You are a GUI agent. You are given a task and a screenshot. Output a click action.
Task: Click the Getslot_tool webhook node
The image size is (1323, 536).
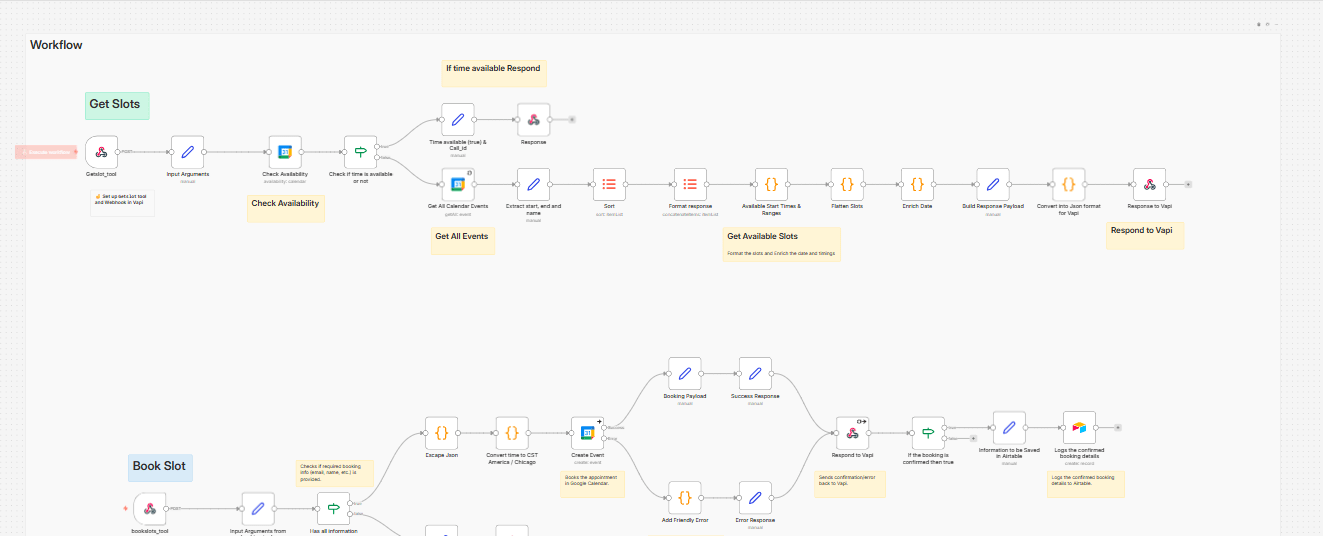coord(101,153)
